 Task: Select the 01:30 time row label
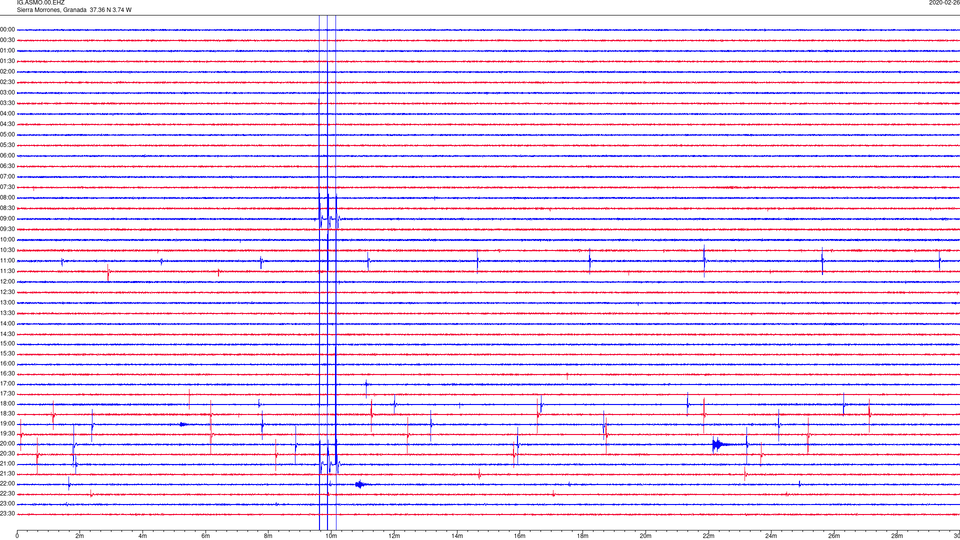7,61
